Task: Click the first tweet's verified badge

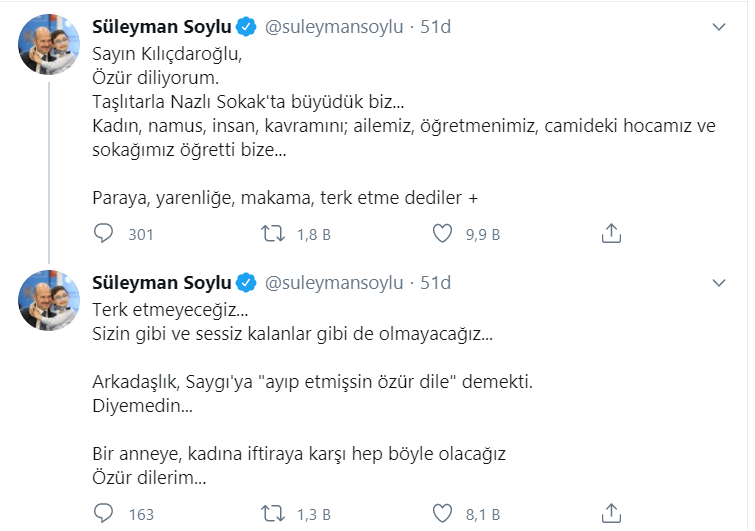Action: 247,27
